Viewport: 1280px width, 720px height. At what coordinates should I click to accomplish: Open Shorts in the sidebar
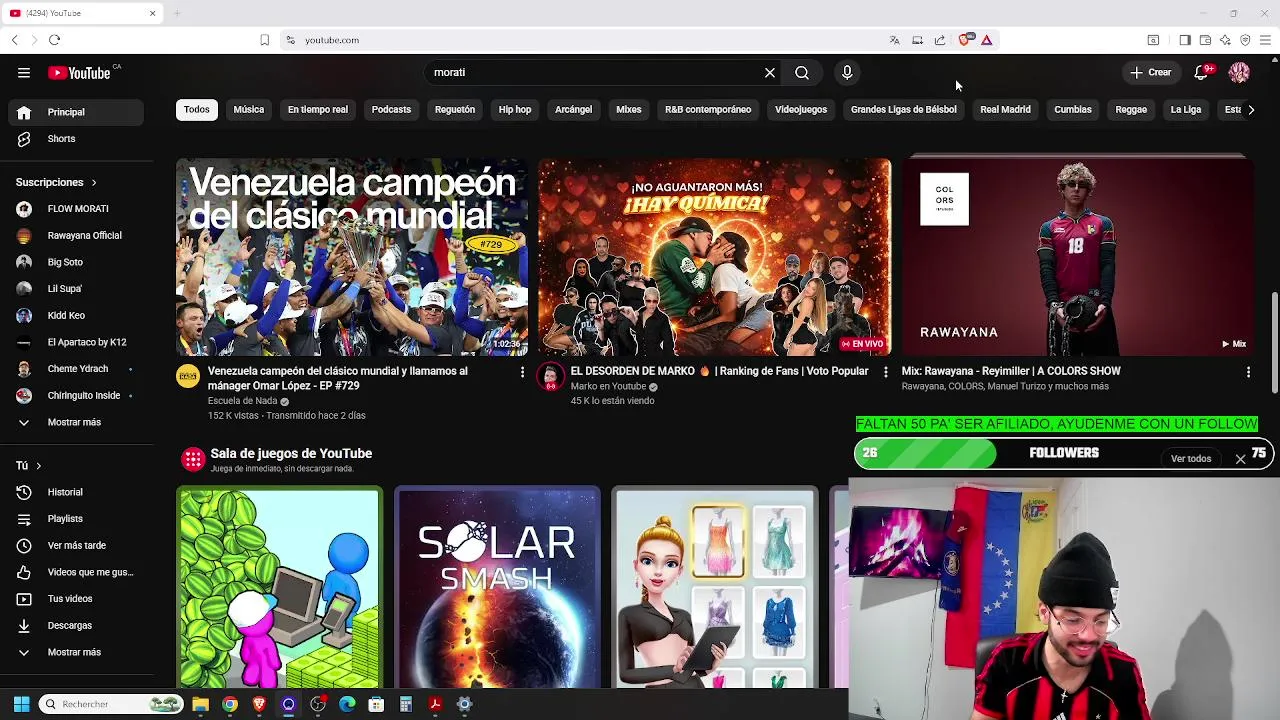click(76, 139)
